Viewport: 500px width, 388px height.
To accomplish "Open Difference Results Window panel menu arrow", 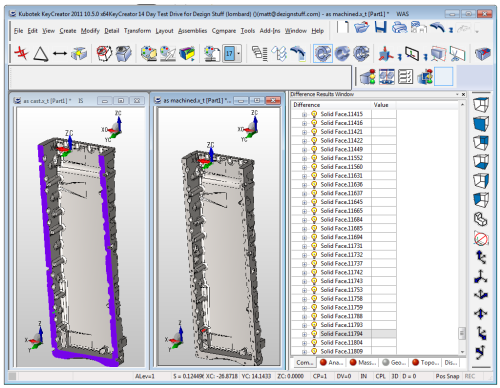I will coord(457,95).
